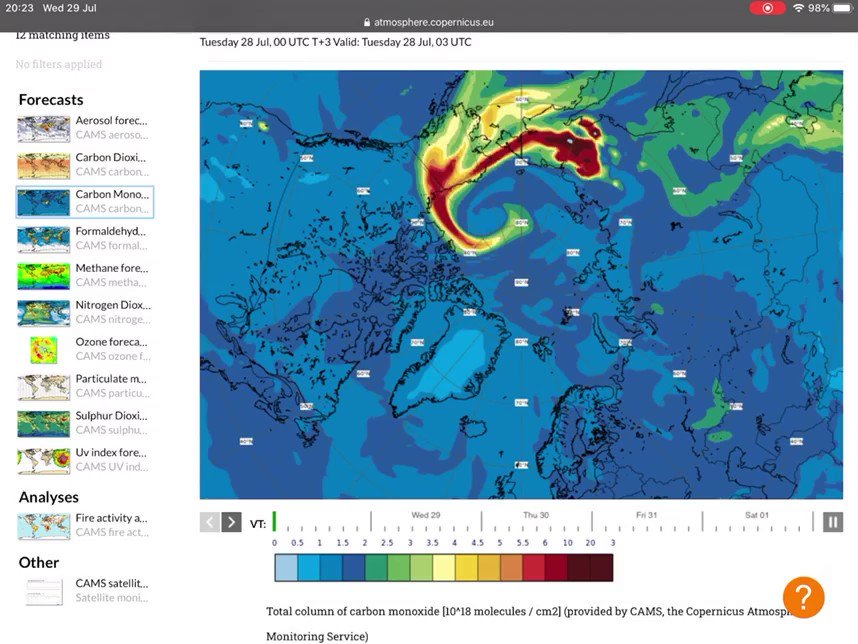Viewport: 858px width, 644px height.
Task: Click the 'Ozone foreca...' title link
Action: coord(112,342)
